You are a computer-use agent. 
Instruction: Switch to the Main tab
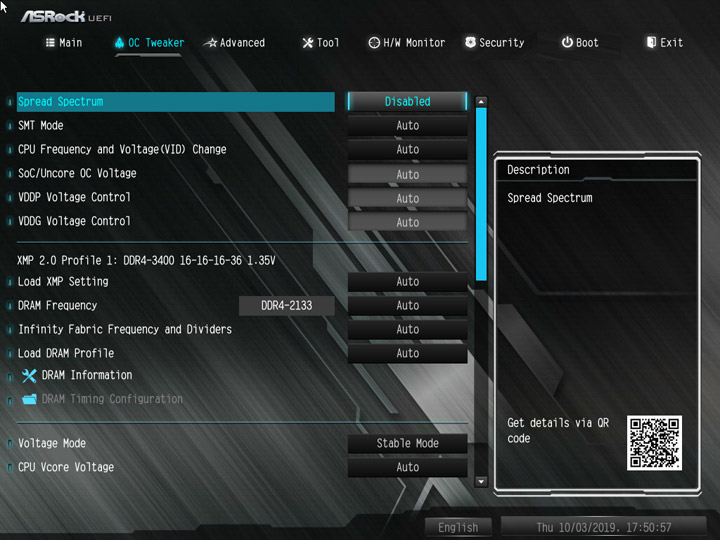[64, 43]
